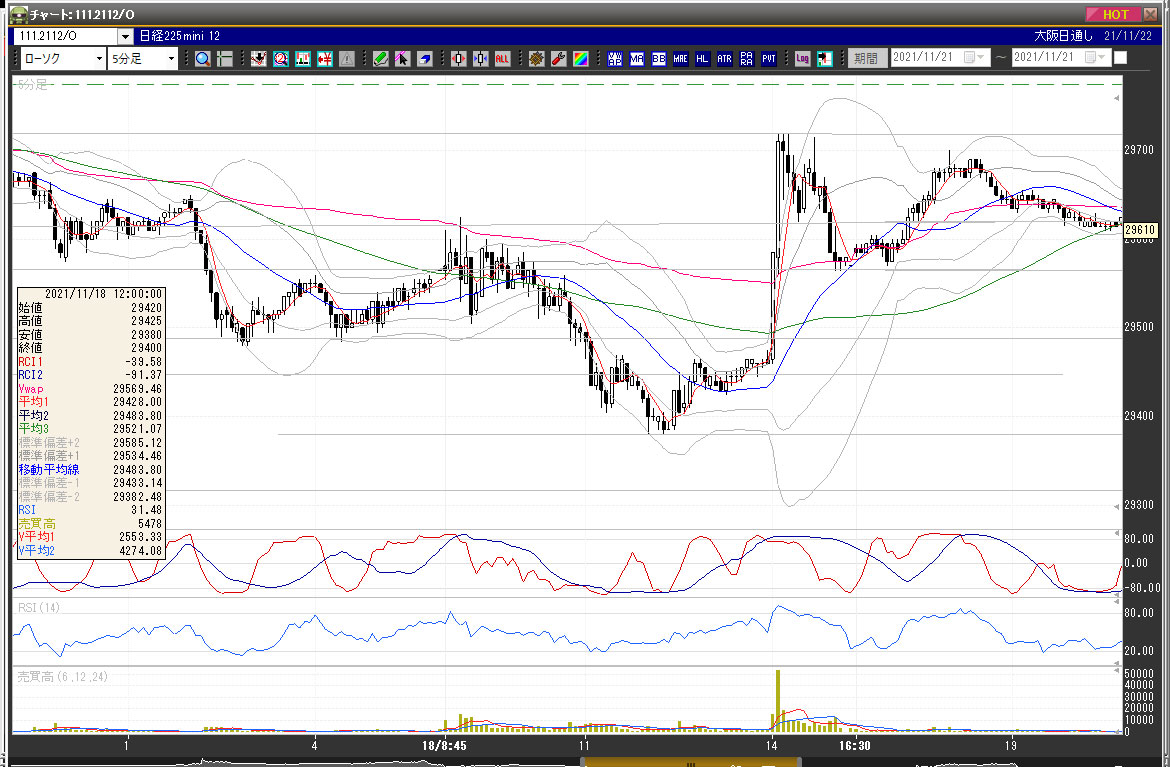Click the red down-arrow chart icon
The height and width of the screenshot is (767, 1170).
pyautogui.click(x=259, y=58)
